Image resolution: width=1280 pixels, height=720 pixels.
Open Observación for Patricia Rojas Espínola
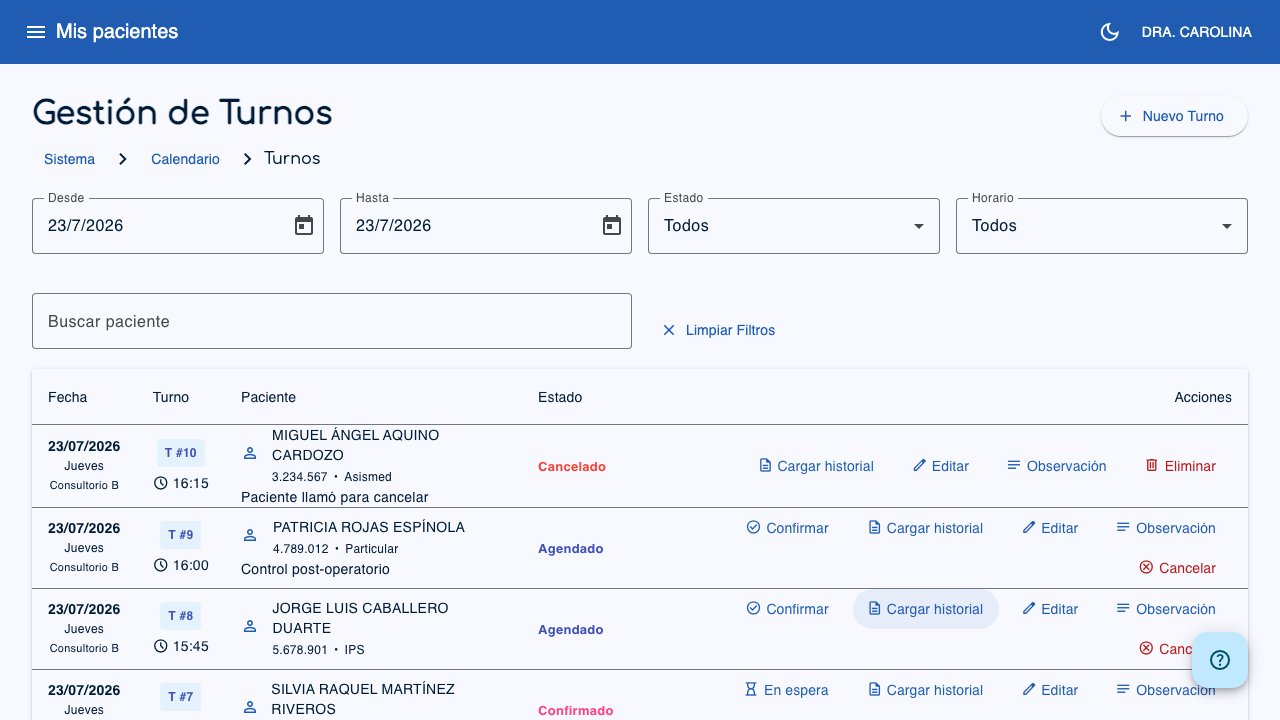click(1166, 528)
